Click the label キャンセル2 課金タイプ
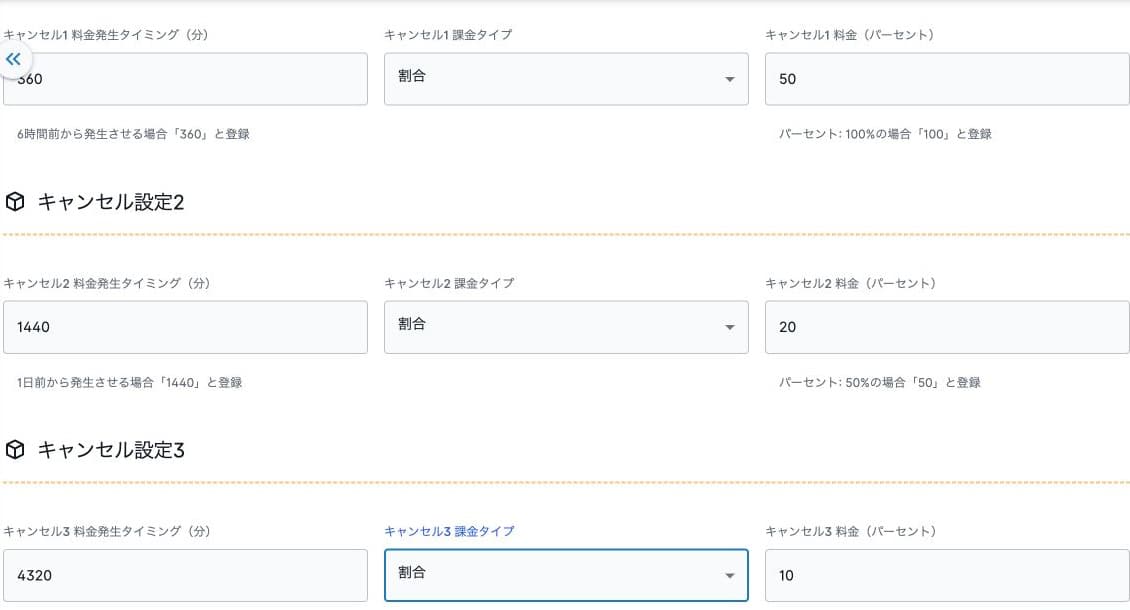This screenshot has width=1130, height=610. click(449, 283)
